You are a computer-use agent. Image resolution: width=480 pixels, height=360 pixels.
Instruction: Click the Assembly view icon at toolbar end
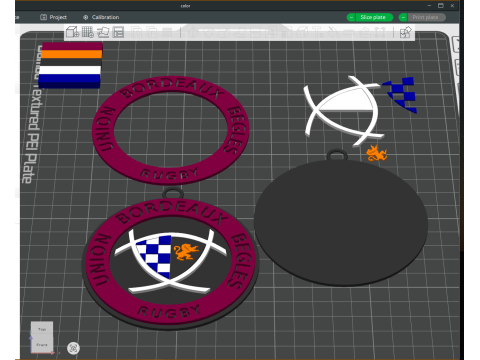pos(406,32)
